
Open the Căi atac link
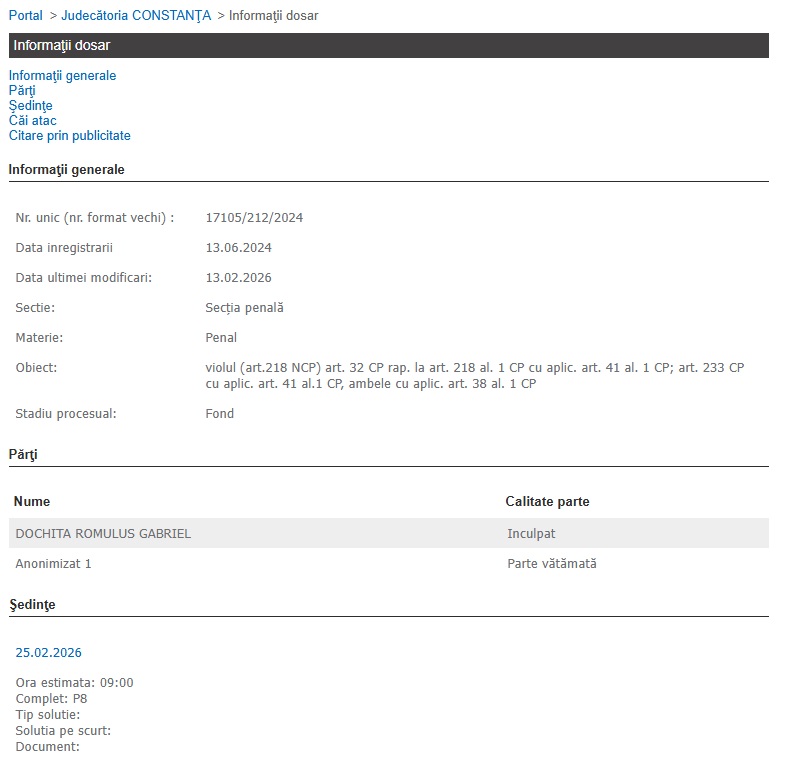(32, 121)
